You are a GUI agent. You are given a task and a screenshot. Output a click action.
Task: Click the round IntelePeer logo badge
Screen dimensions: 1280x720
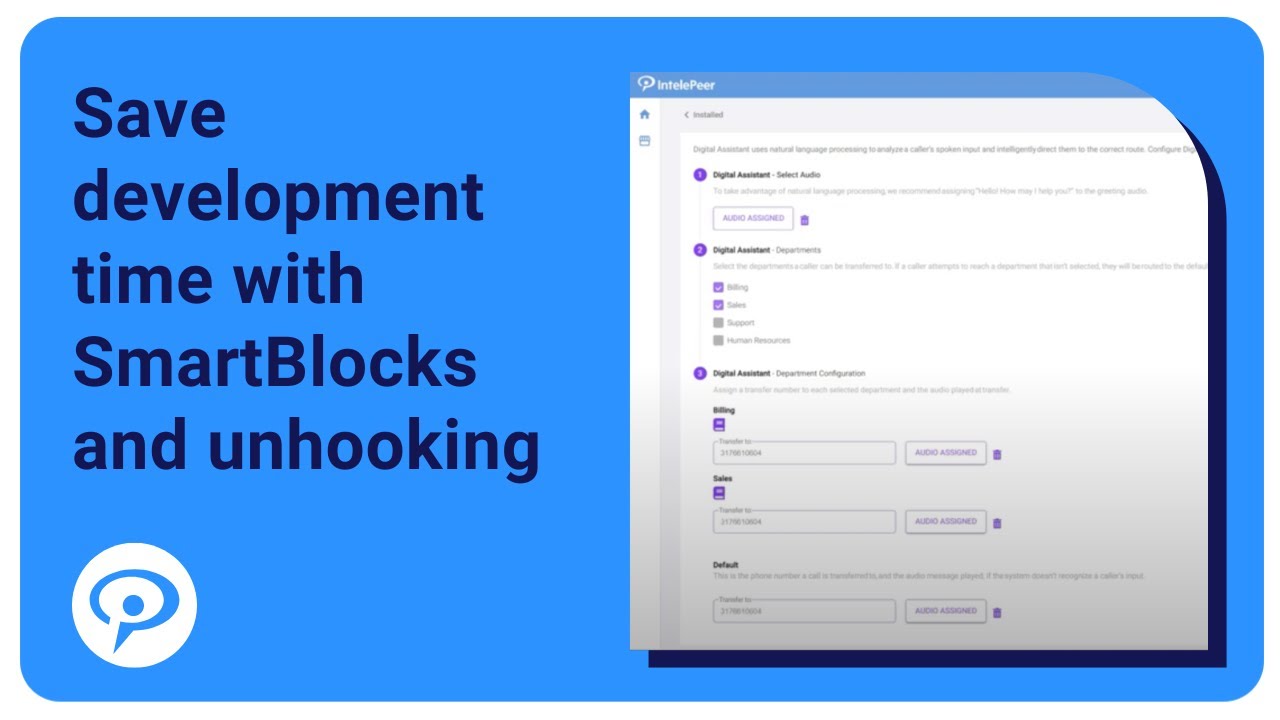[134, 605]
